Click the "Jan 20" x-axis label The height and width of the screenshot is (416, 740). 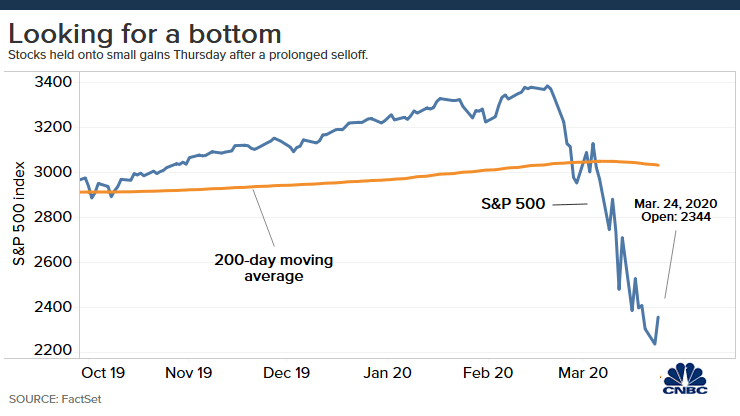(x=386, y=372)
